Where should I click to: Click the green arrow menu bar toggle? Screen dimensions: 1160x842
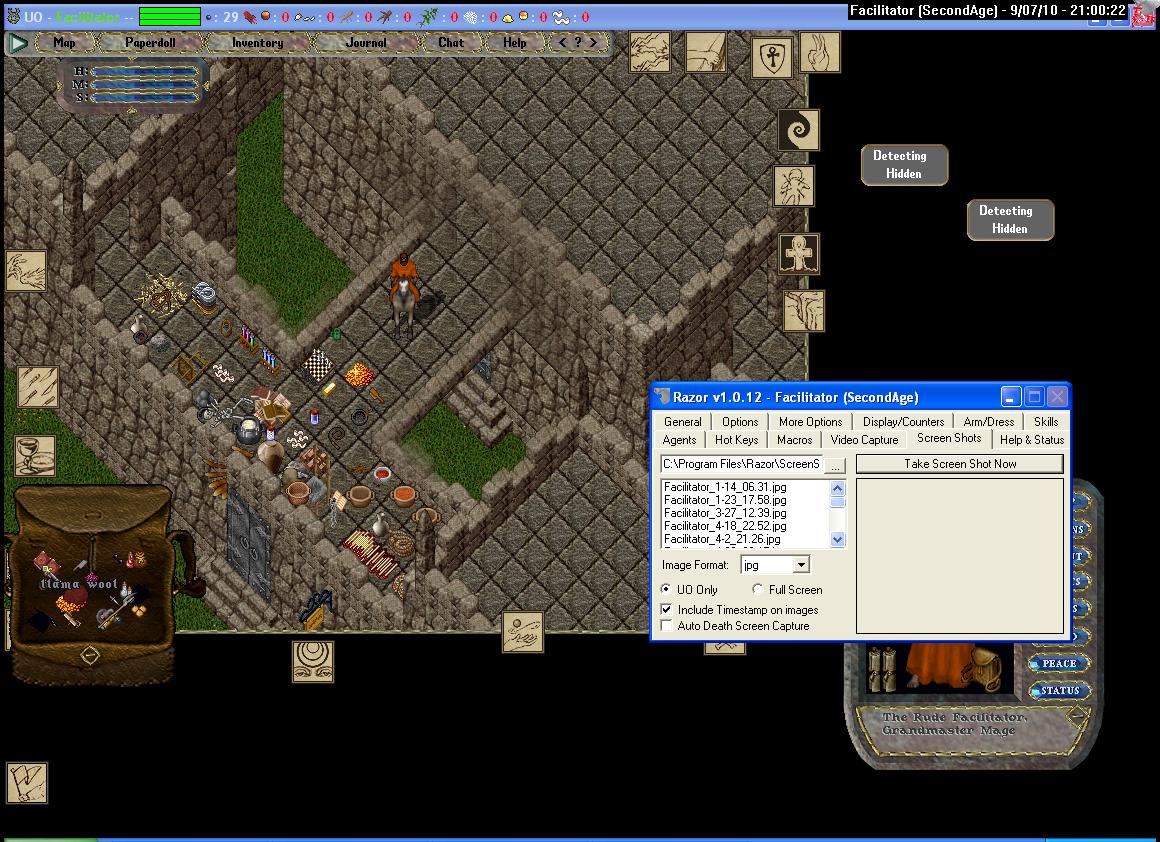pyautogui.click(x=17, y=43)
